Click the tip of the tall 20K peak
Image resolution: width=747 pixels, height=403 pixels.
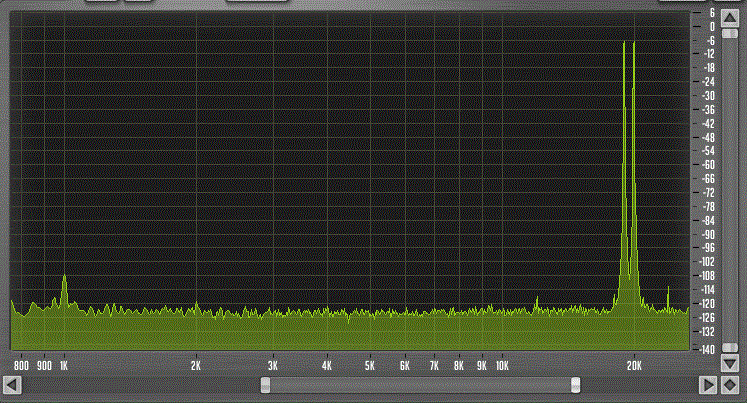click(634, 43)
